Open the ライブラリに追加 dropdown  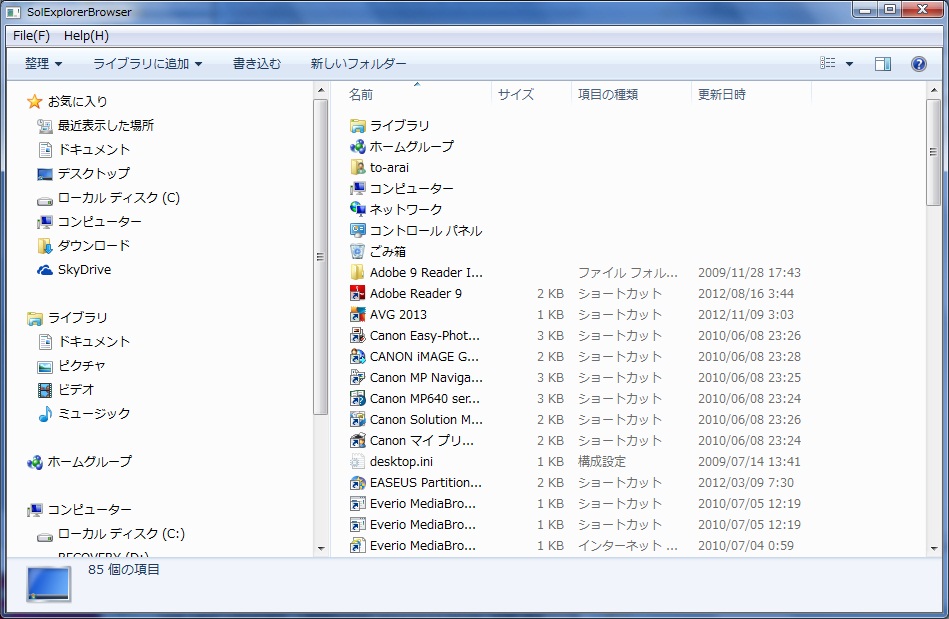point(147,64)
